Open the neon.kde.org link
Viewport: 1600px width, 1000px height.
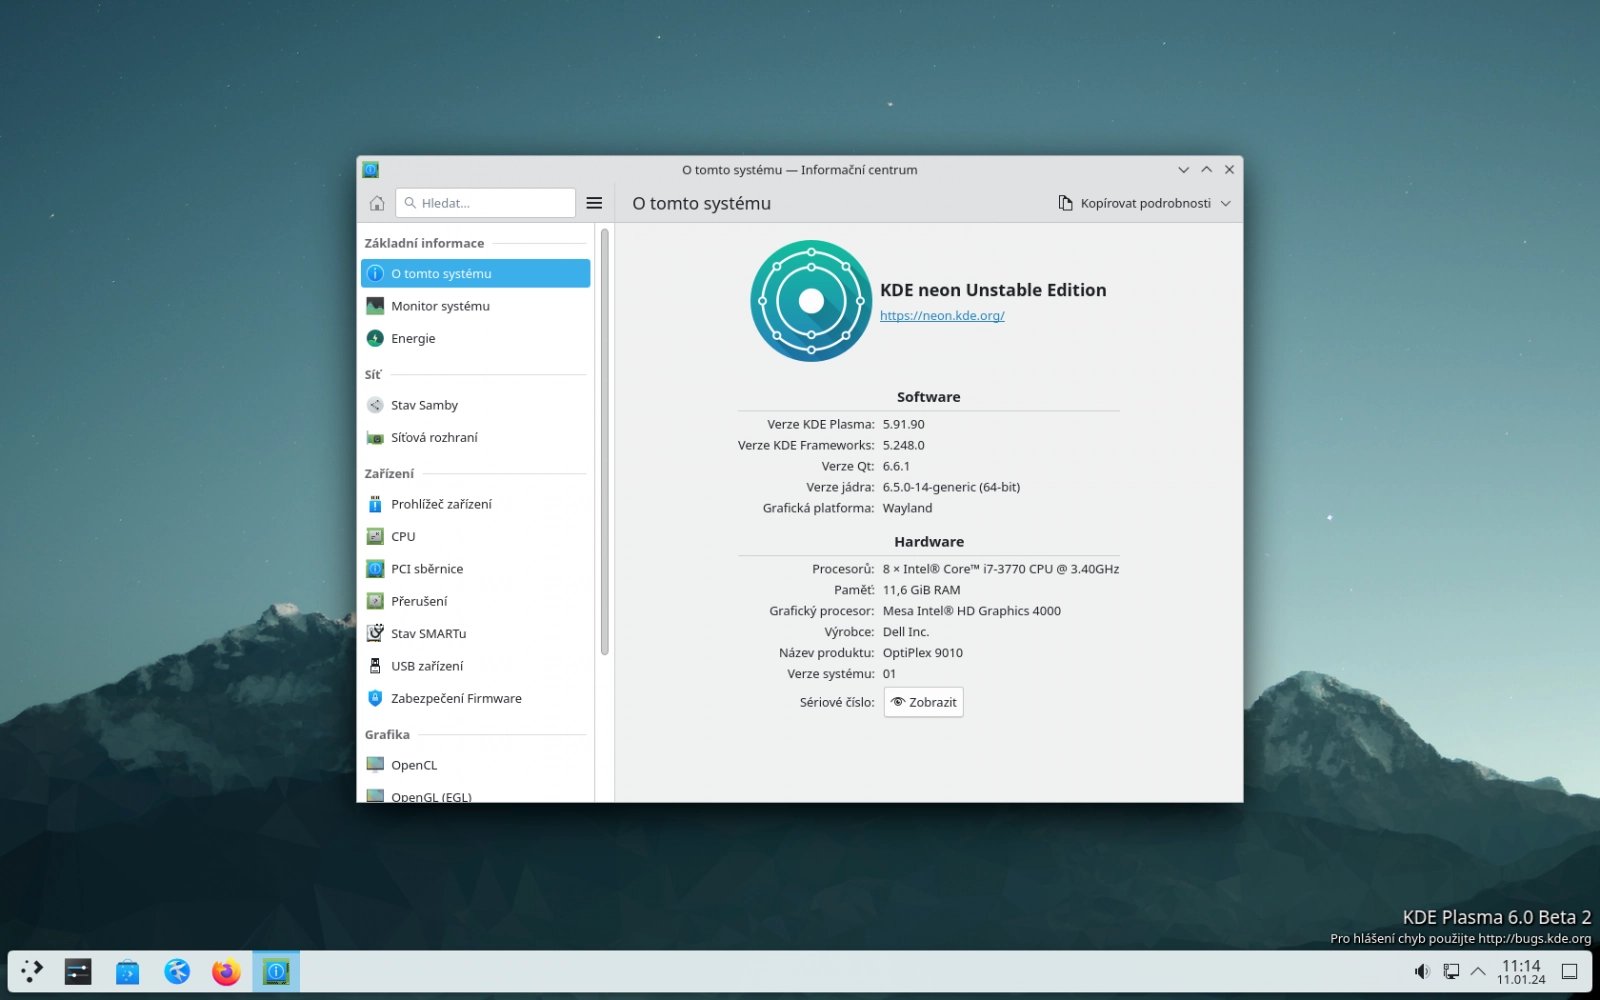click(x=942, y=316)
